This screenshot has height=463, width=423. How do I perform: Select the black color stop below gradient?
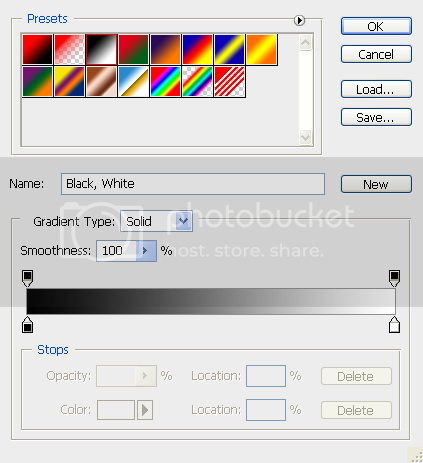click(x=27, y=325)
